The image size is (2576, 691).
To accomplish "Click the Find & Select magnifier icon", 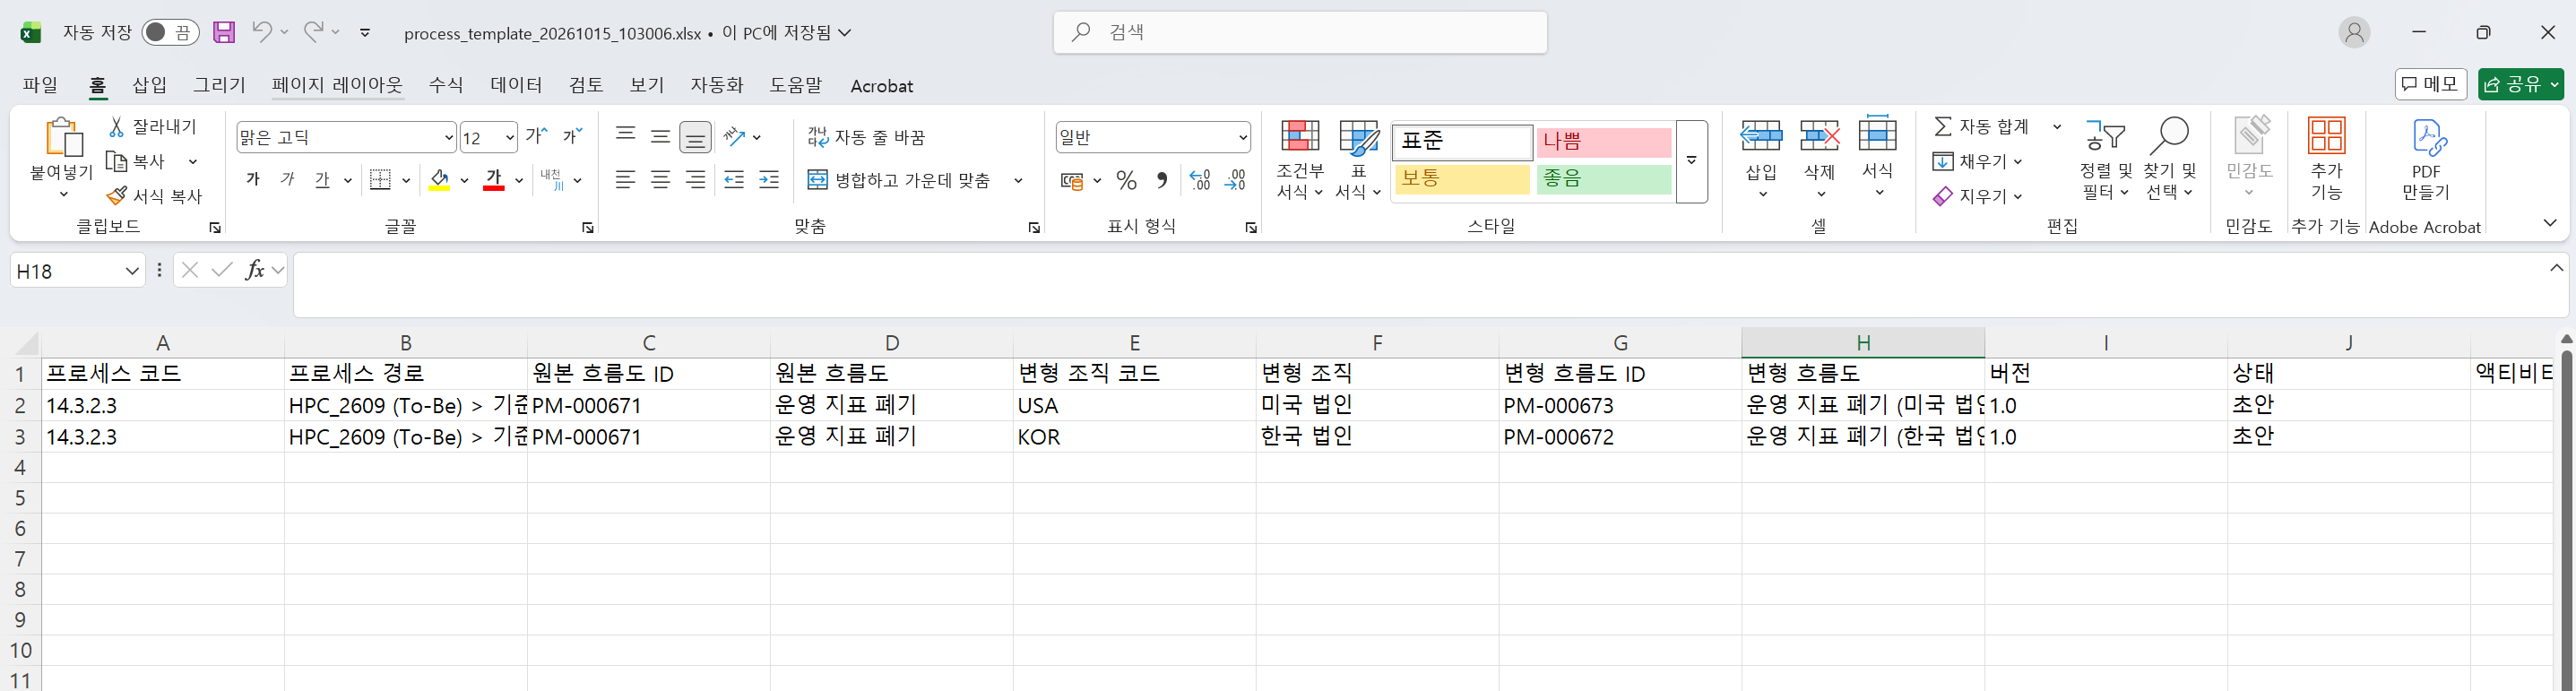I will (2169, 136).
